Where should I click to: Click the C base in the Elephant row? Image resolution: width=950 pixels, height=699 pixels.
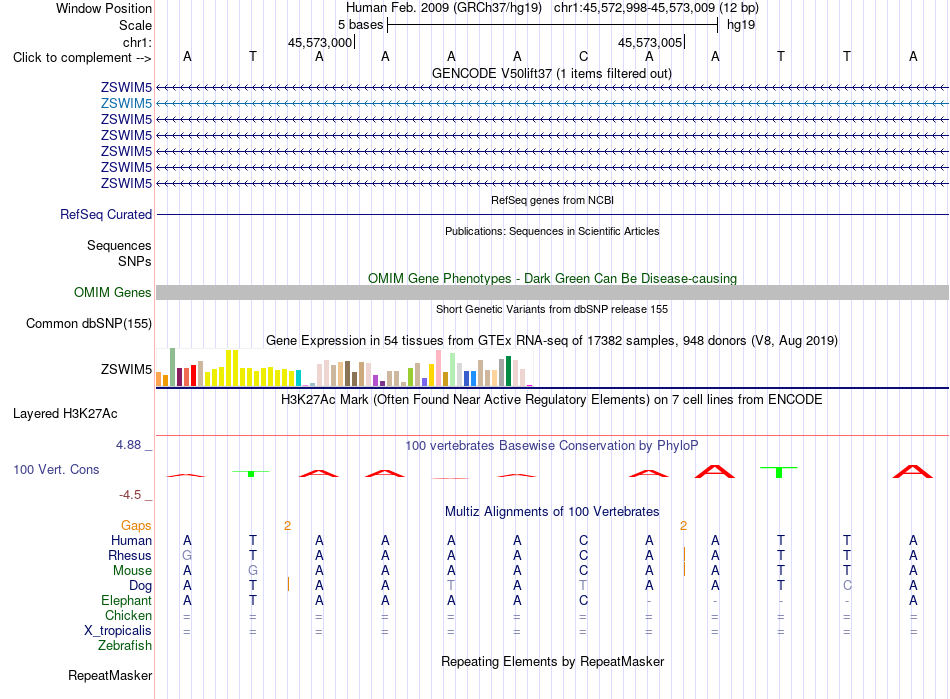point(583,600)
